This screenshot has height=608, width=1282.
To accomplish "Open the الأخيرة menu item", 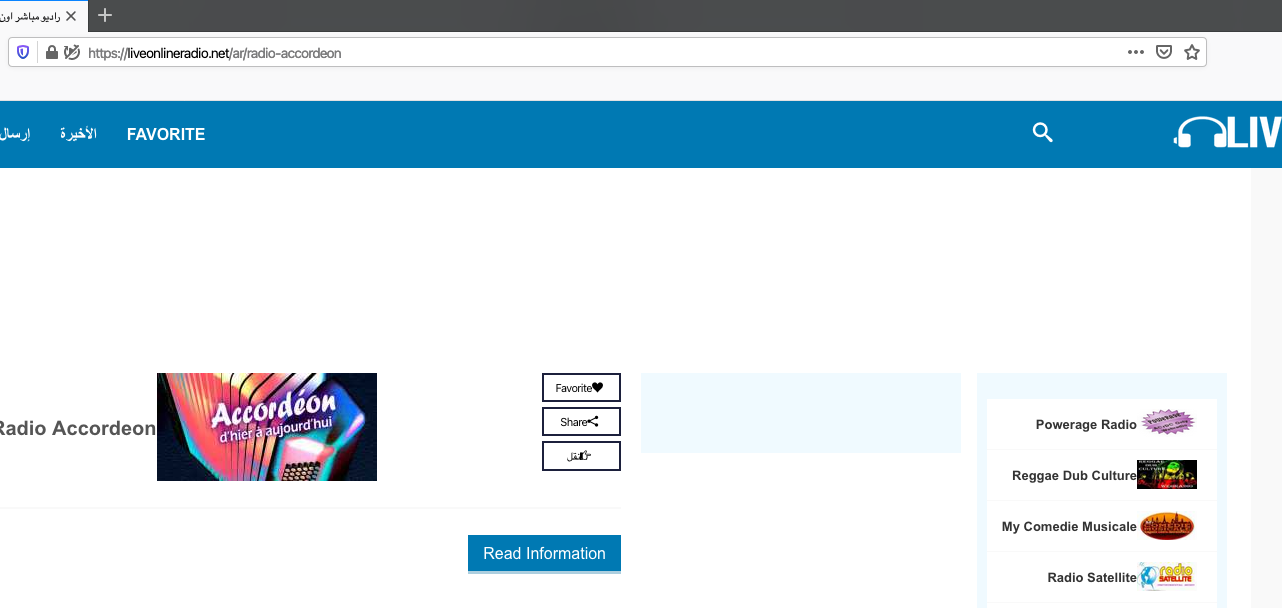I will 78,134.
